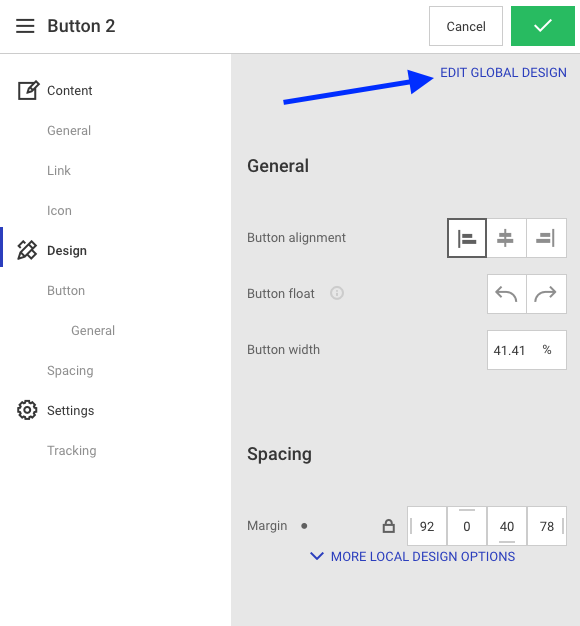
Task: Click the Button 2 title
Action: [x=81, y=26]
